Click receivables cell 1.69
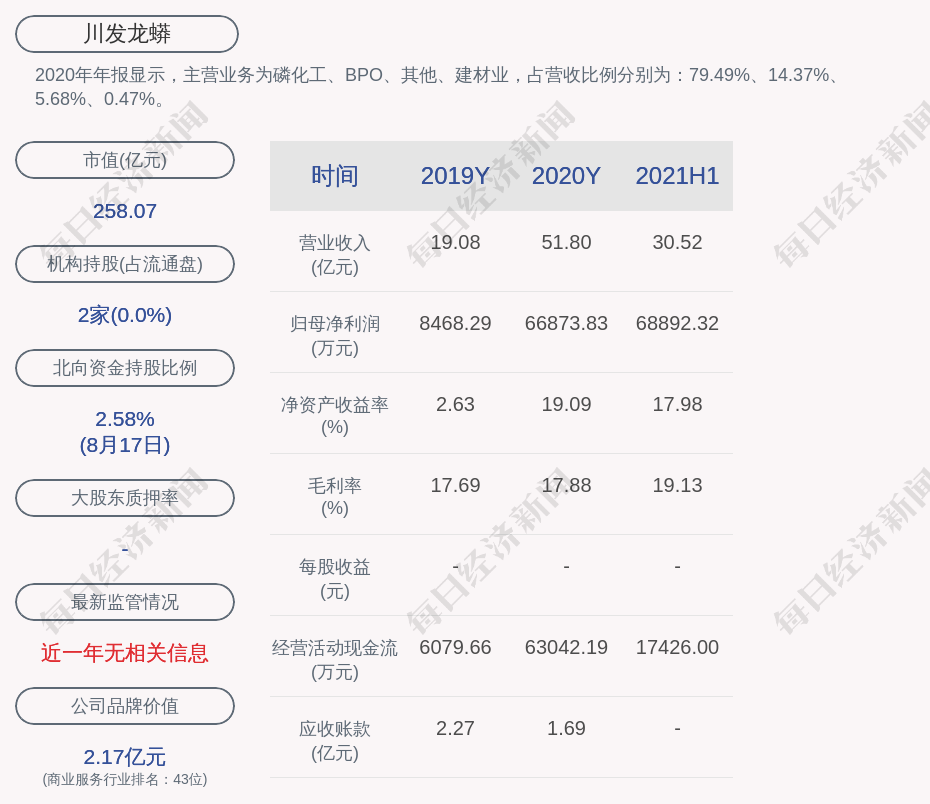Image resolution: width=930 pixels, height=804 pixels. pos(566,728)
